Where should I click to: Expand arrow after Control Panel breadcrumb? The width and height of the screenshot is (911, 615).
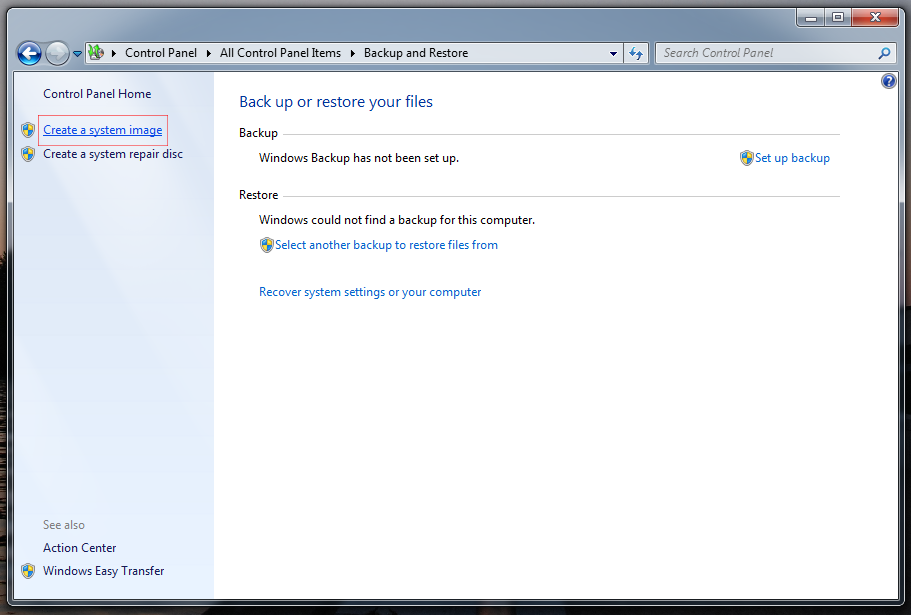point(209,53)
